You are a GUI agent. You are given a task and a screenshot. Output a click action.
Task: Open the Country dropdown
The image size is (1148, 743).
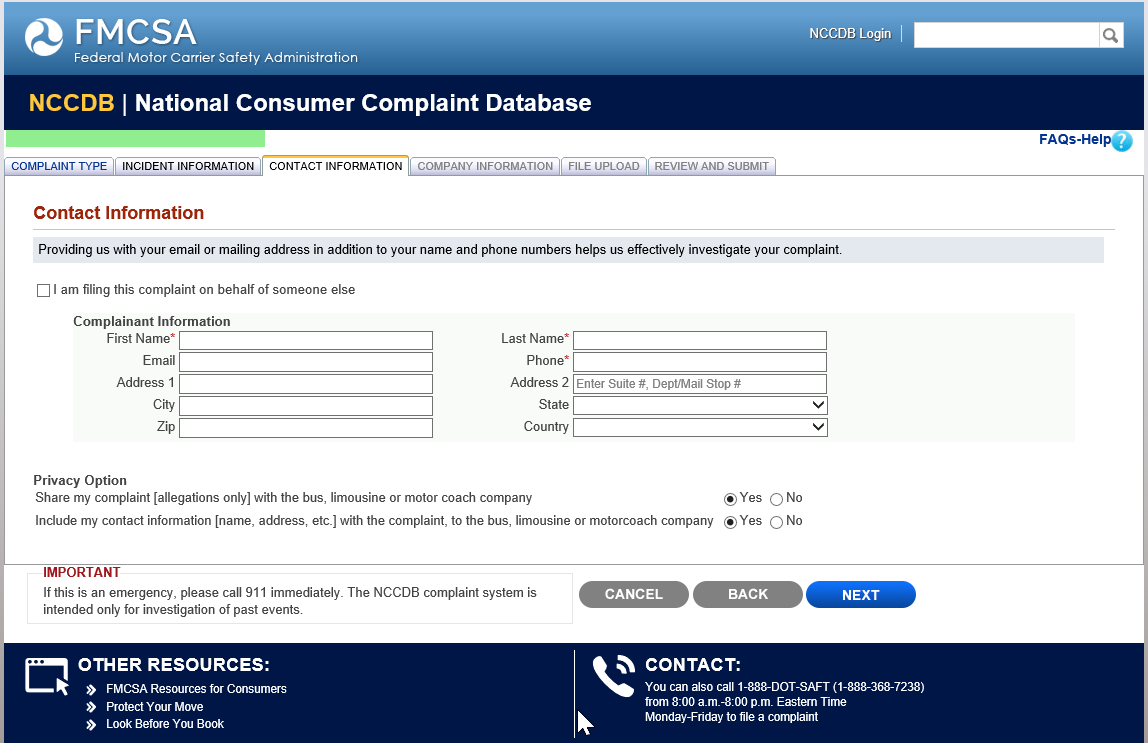point(700,427)
